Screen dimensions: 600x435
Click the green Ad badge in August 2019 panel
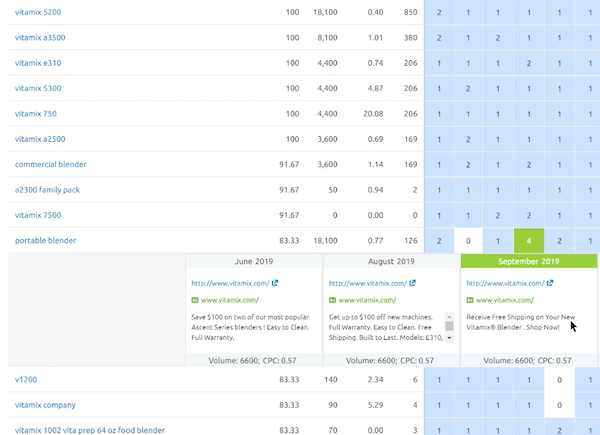click(x=332, y=300)
